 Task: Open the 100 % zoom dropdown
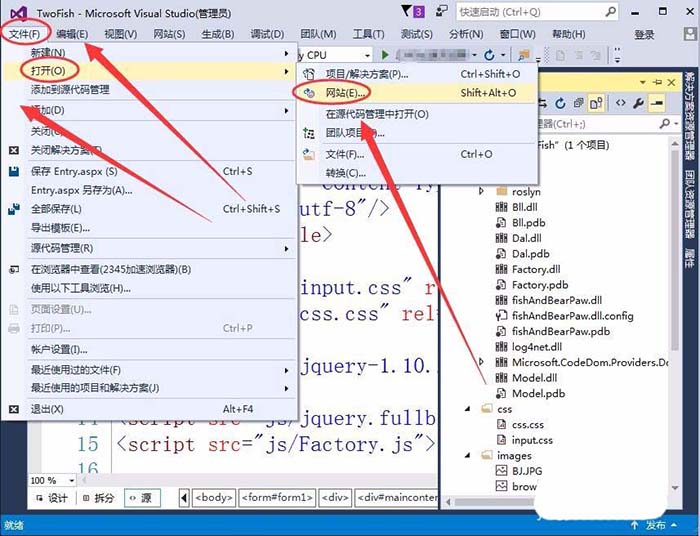[x=71, y=481]
